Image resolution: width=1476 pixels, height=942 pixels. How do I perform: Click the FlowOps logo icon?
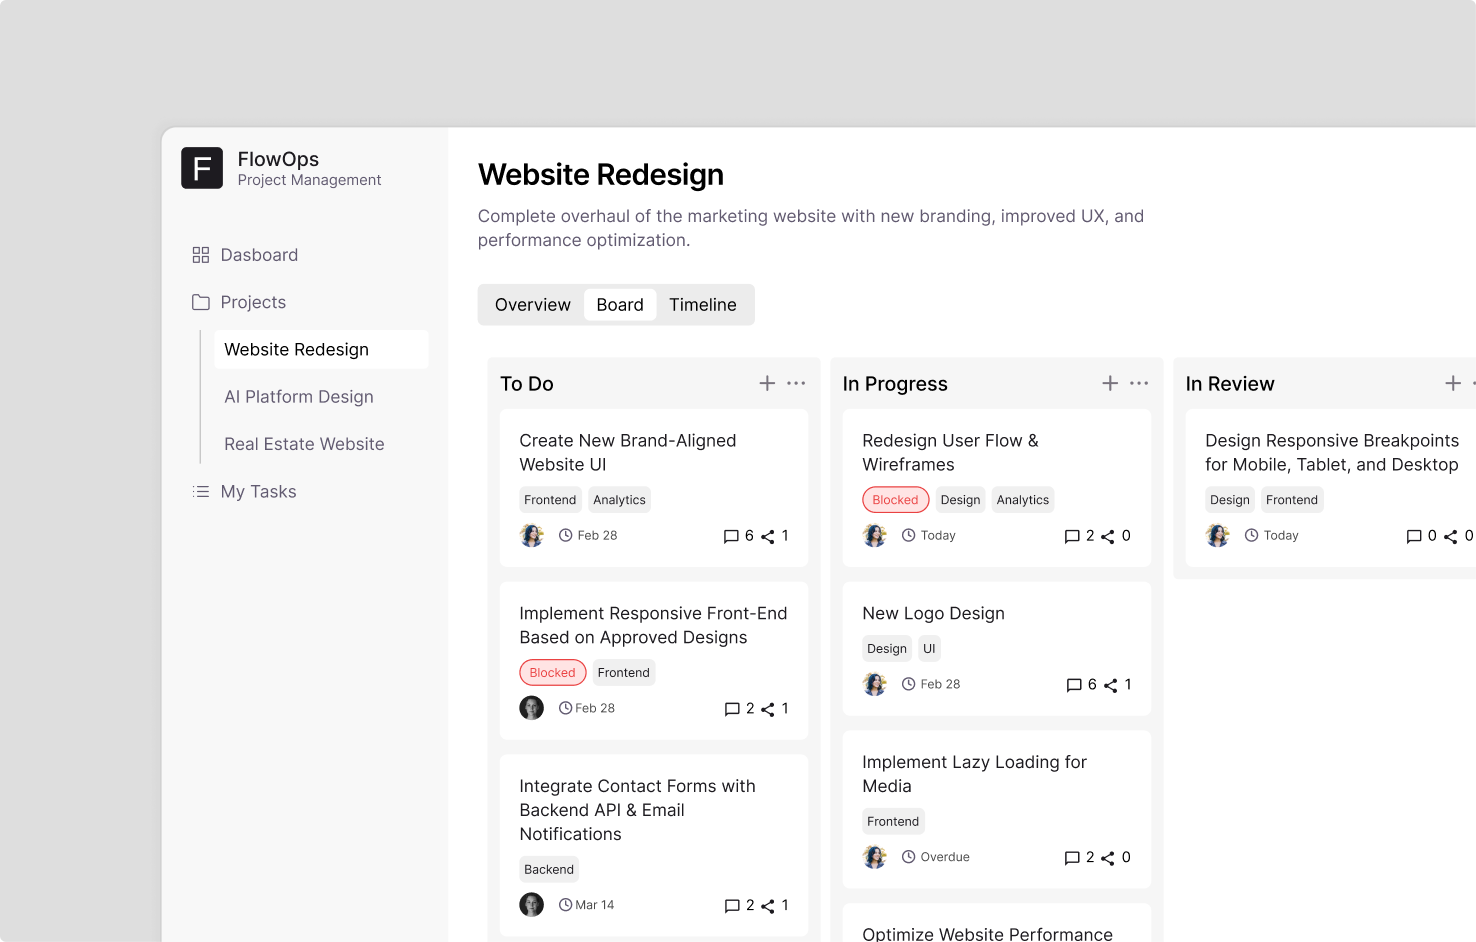201,168
